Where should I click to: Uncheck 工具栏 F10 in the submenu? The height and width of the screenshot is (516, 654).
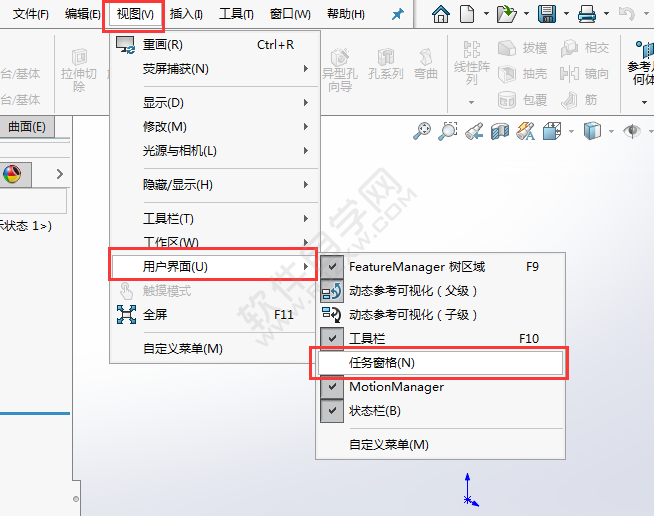tap(440, 338)
